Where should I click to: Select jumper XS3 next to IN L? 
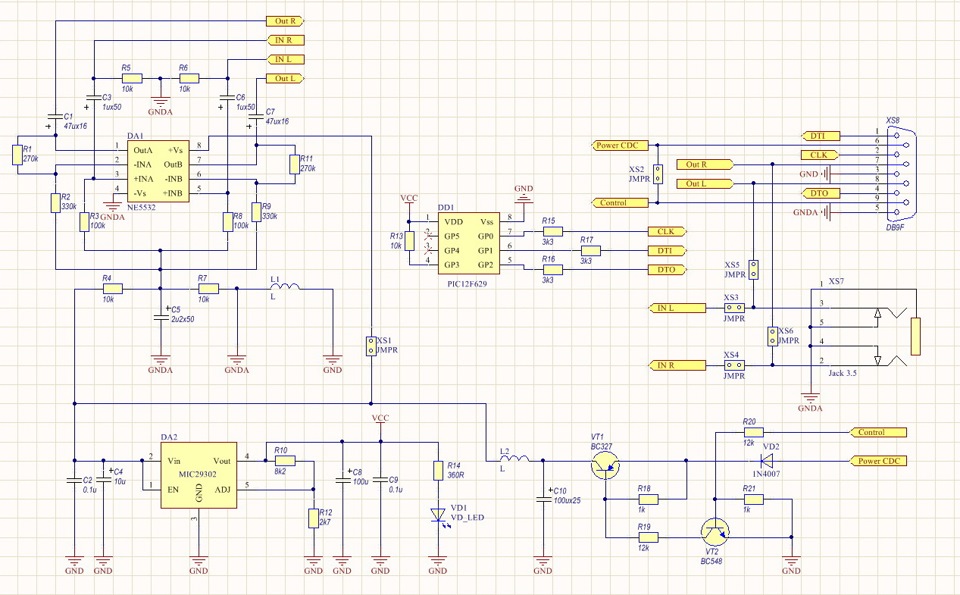(x=734, y=307)
